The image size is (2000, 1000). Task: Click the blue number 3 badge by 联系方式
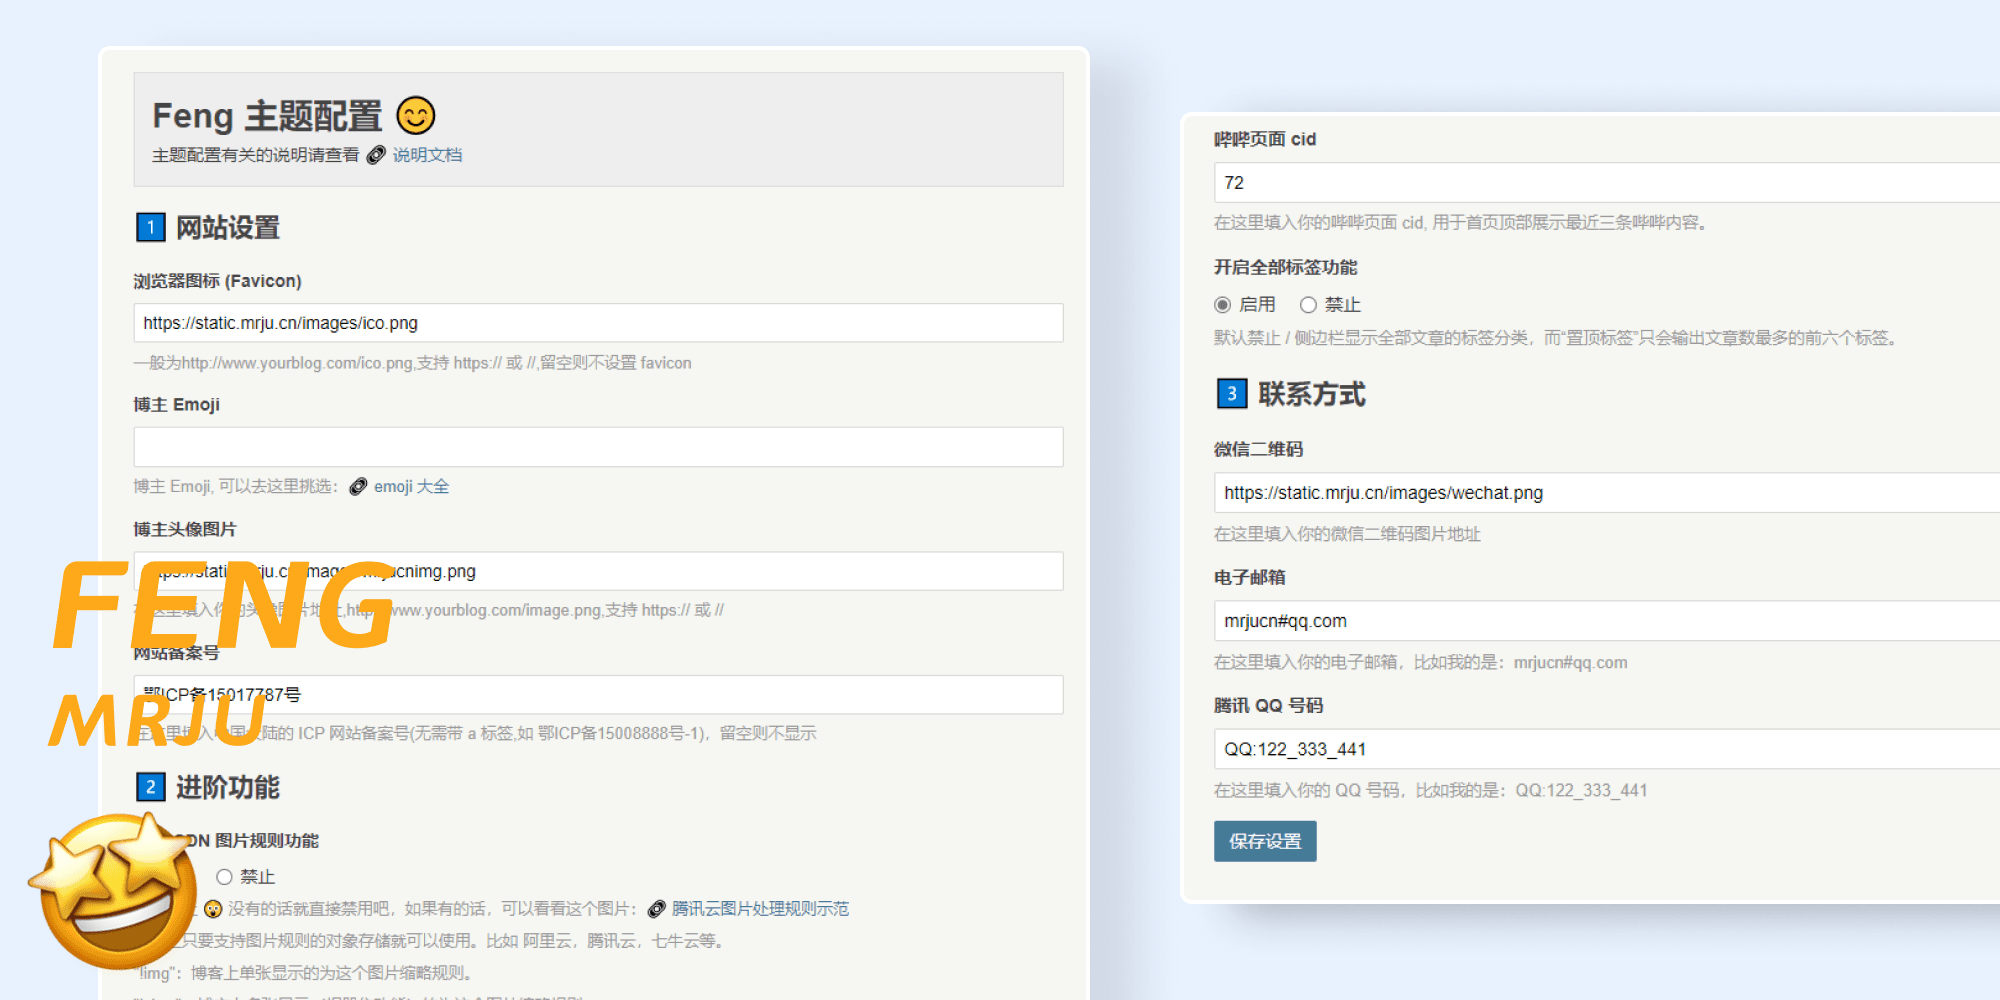click(1231, 394)
